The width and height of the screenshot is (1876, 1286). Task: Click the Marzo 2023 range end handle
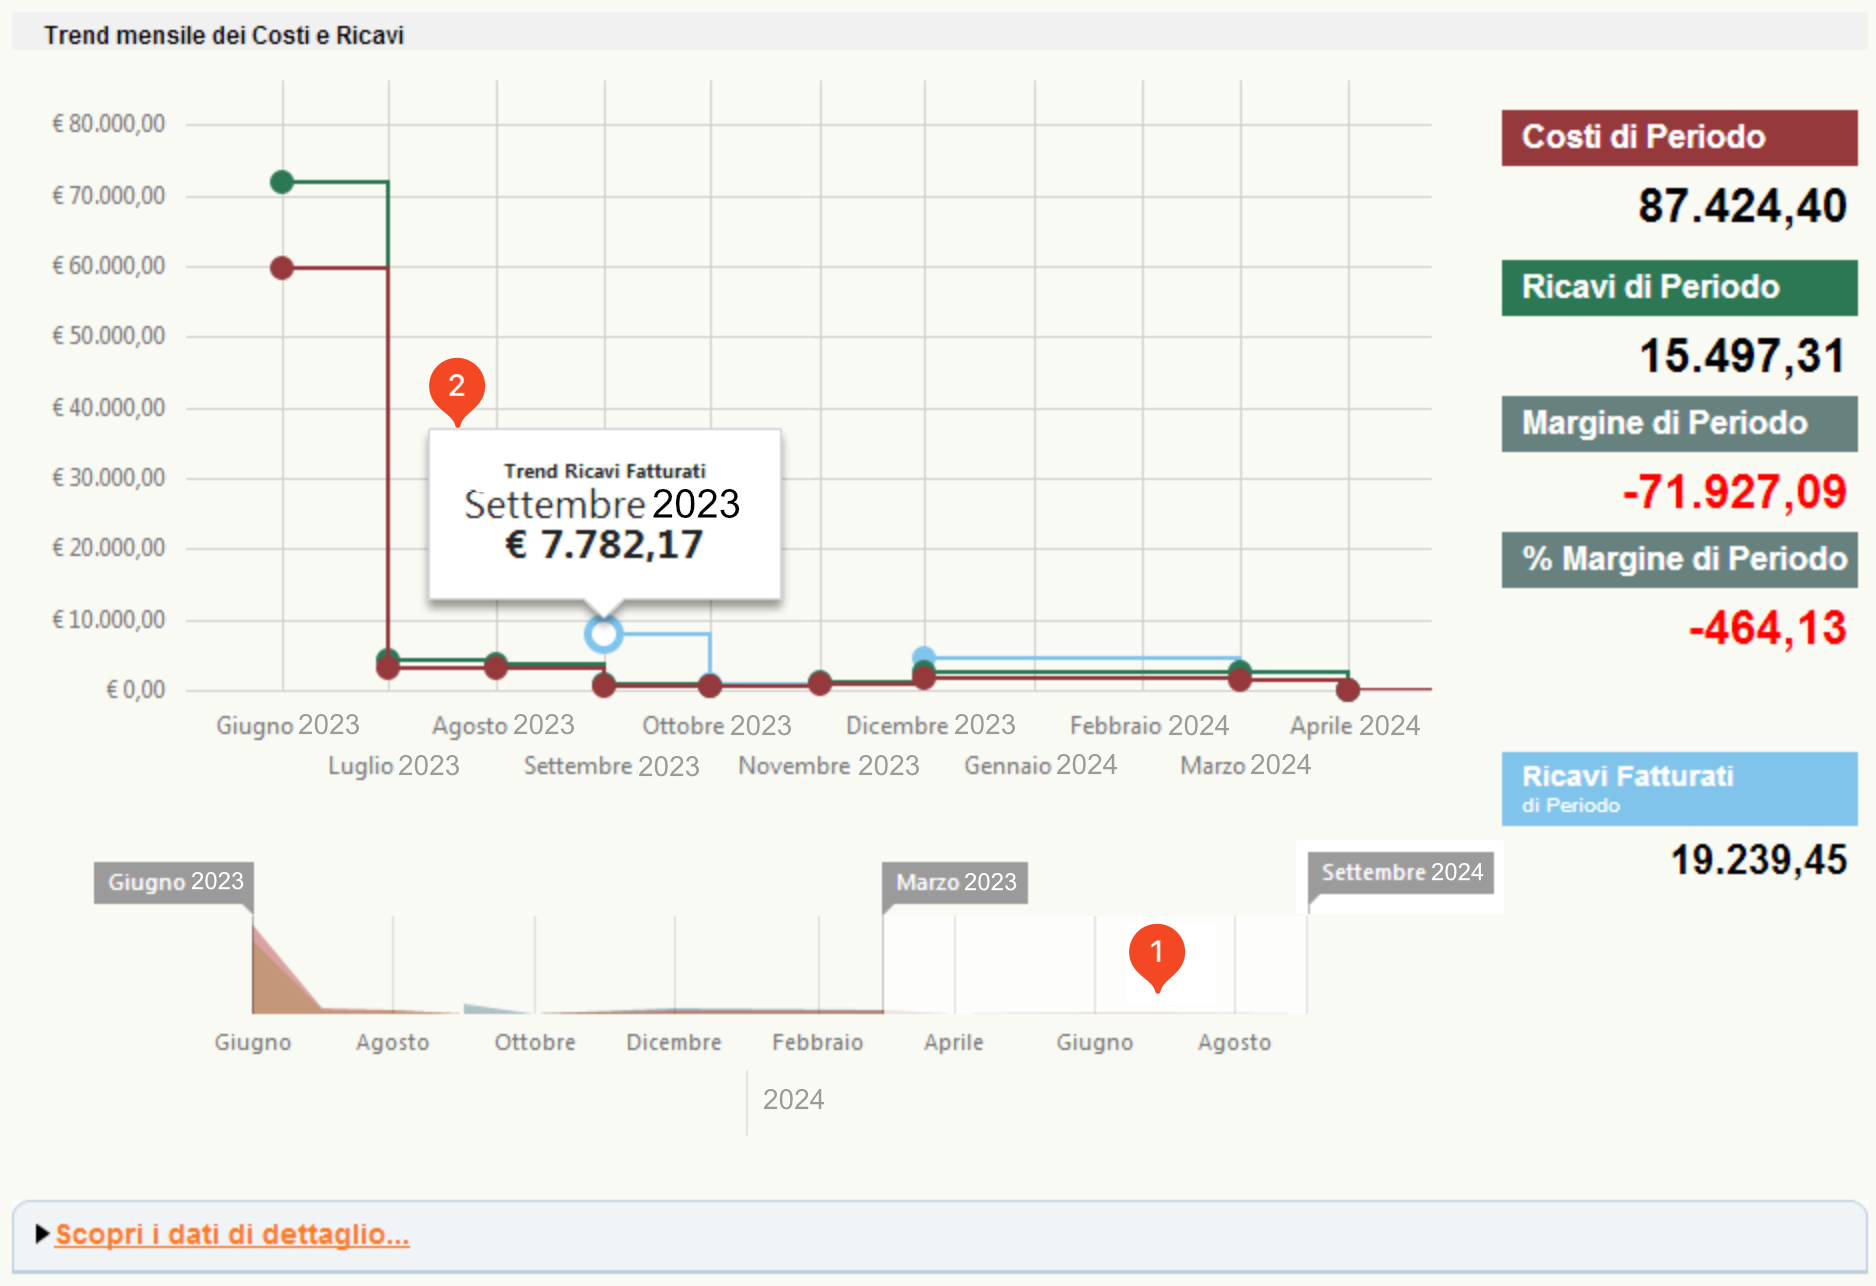click(955, 882)
